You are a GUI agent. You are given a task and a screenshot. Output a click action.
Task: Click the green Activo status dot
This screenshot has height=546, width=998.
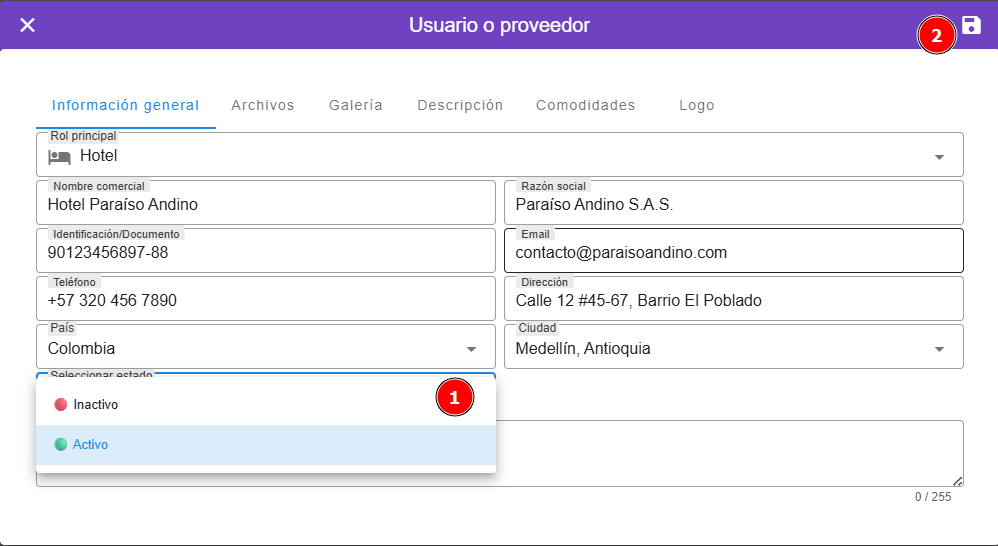(x=61, y=444)
